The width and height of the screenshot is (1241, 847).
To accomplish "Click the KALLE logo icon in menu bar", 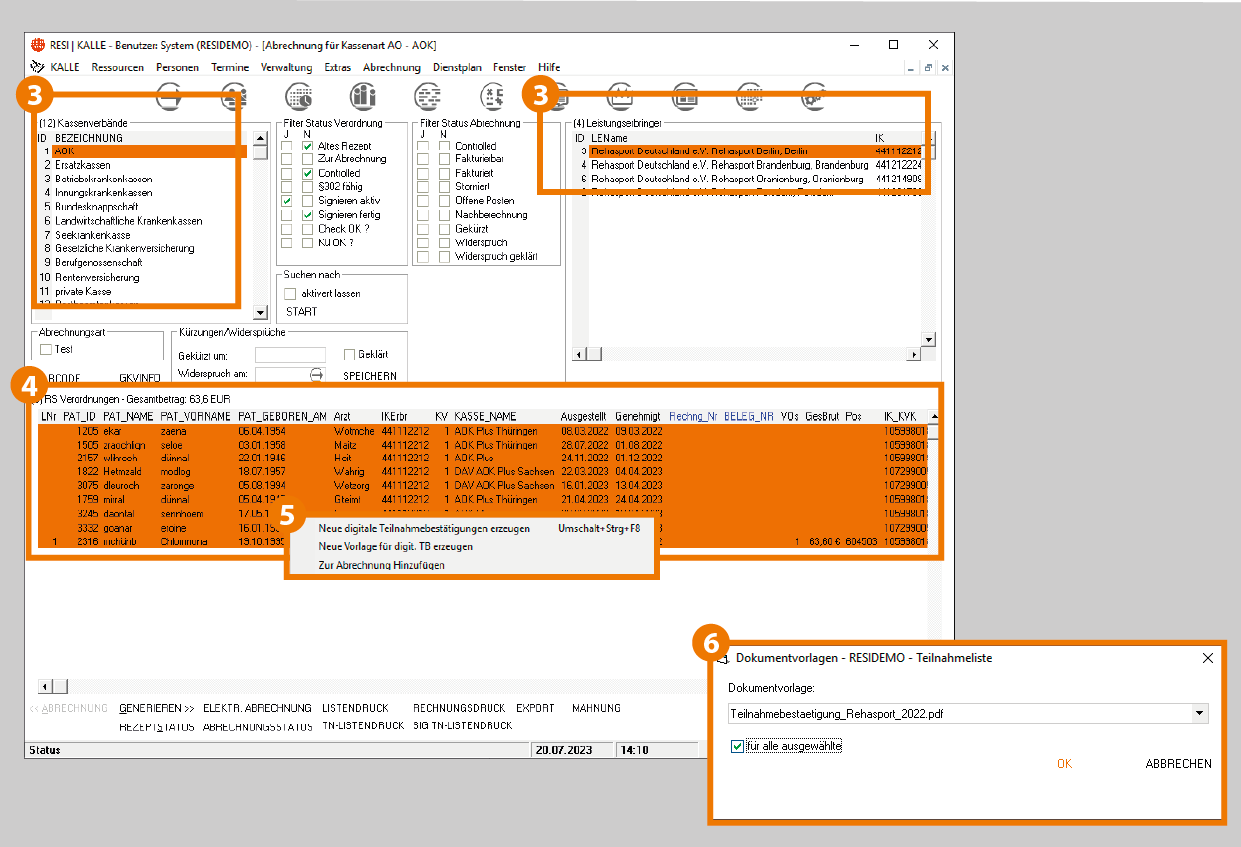I will coord(38,67).
